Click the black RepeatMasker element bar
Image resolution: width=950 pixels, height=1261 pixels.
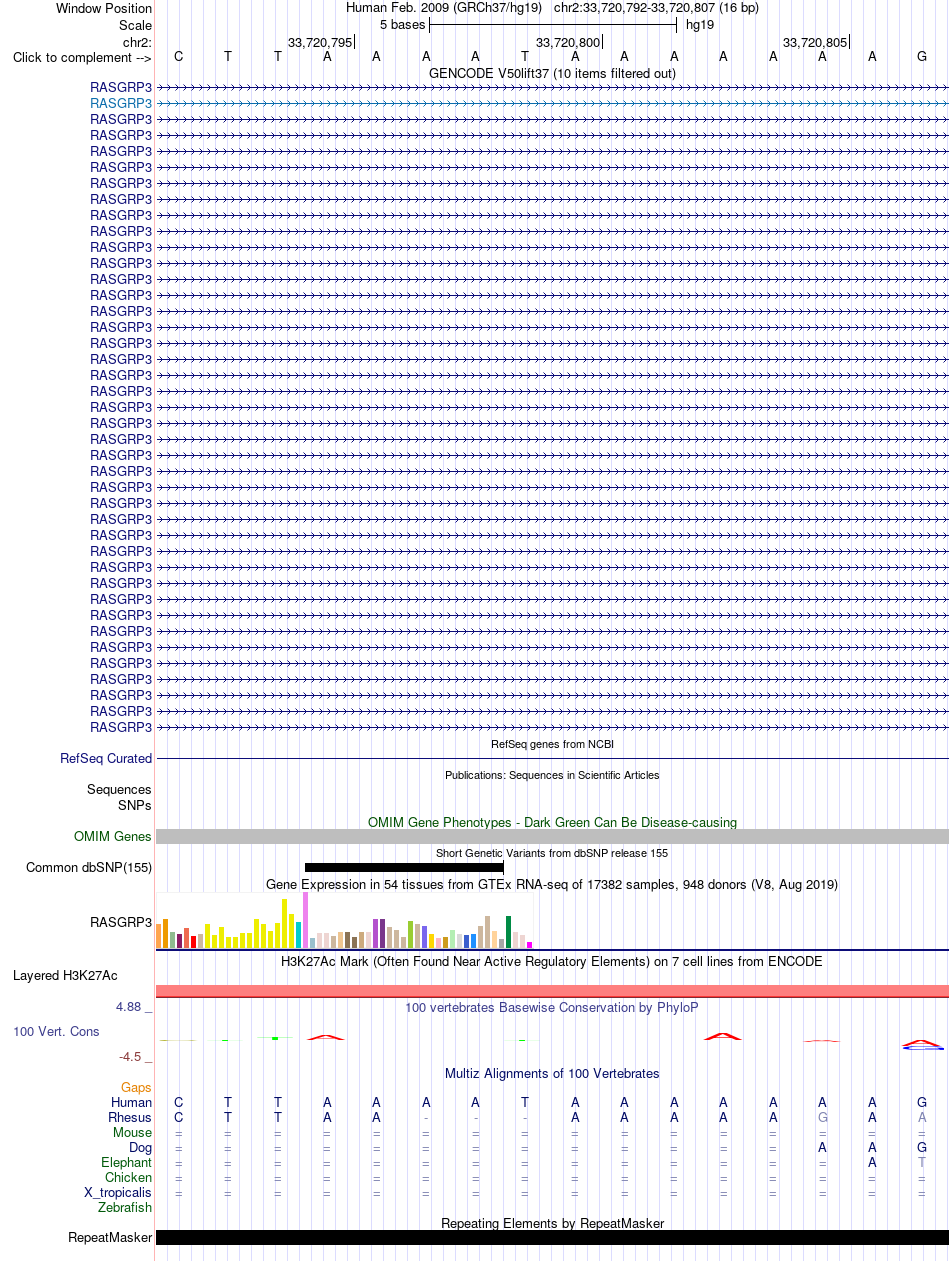(x=552, y=1237)
